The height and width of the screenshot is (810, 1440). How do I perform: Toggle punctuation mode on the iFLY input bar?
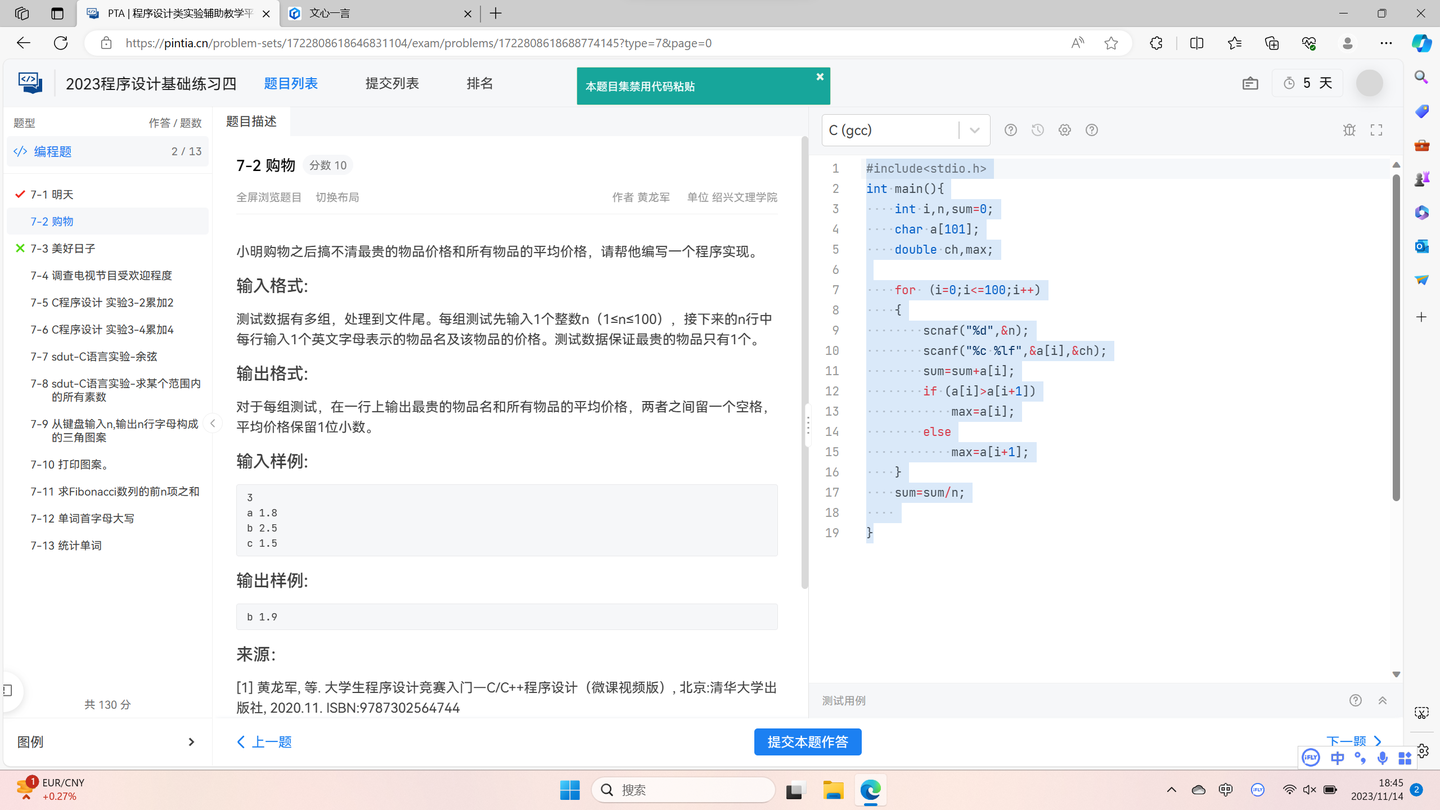[x=1359, y=758]
